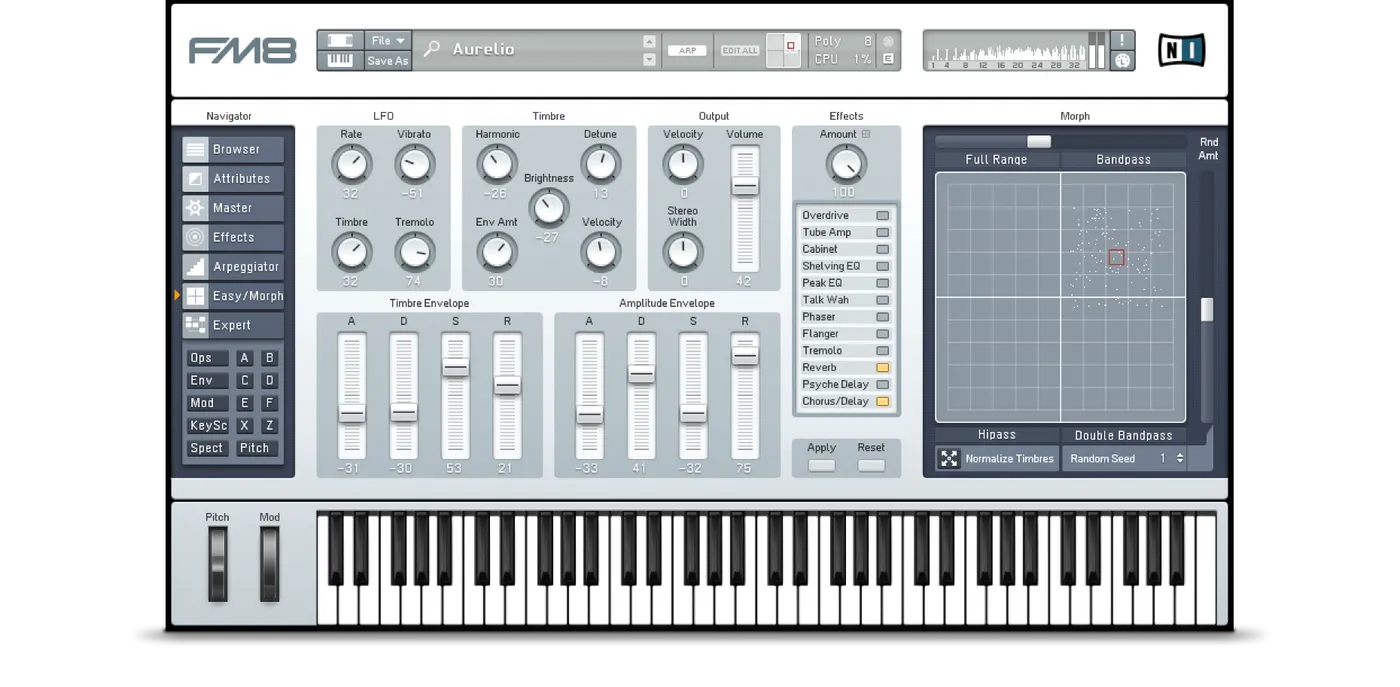Click the ARP button
1400x687 pixels.
[687, 51]
